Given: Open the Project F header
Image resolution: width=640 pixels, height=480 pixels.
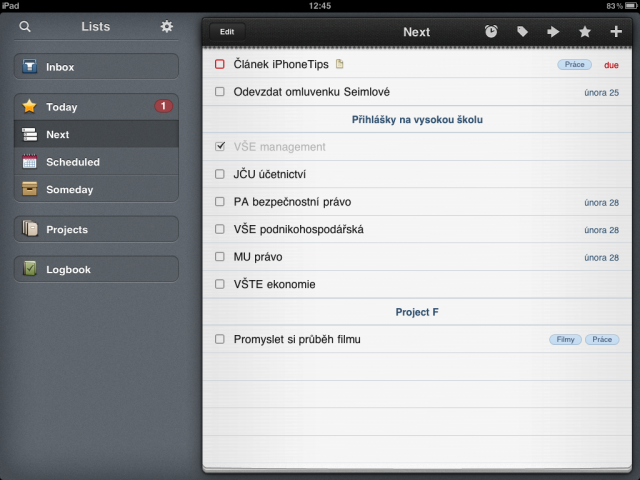Looking at the screenshot, I should coord(417,312).
